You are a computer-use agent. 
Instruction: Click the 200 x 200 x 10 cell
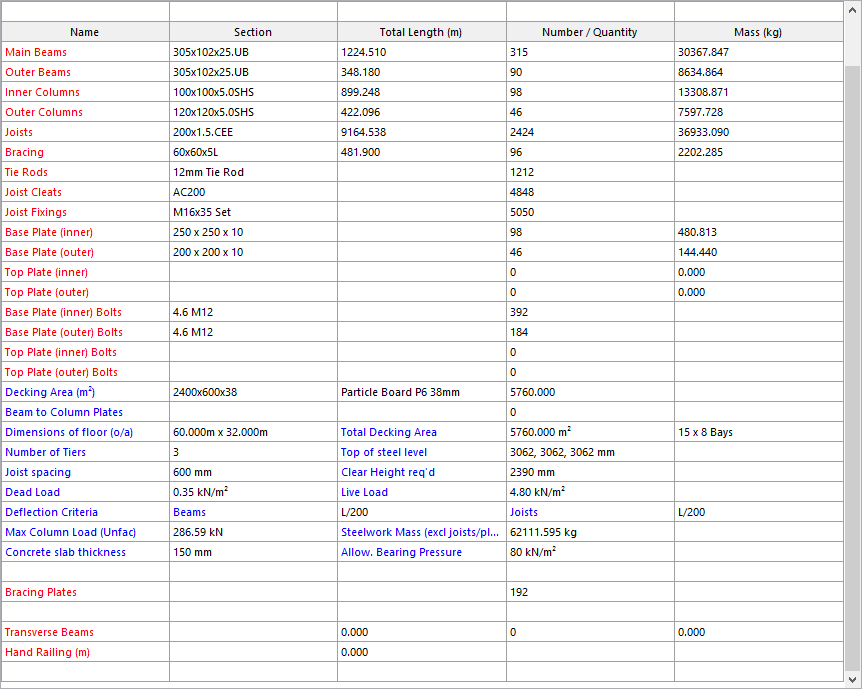(253, 252)
